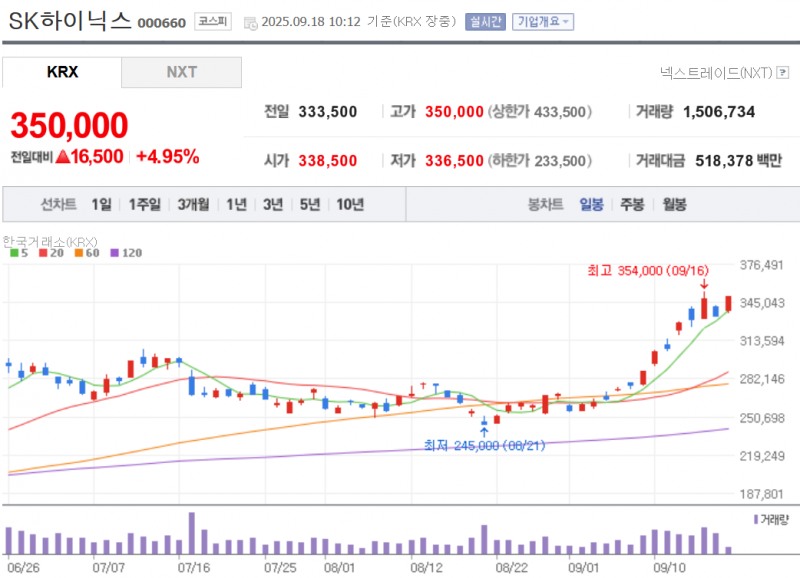Open the 기업개요 dropdown menu
The height and width of the screenshot is (578, 800).
pos(540,18)
